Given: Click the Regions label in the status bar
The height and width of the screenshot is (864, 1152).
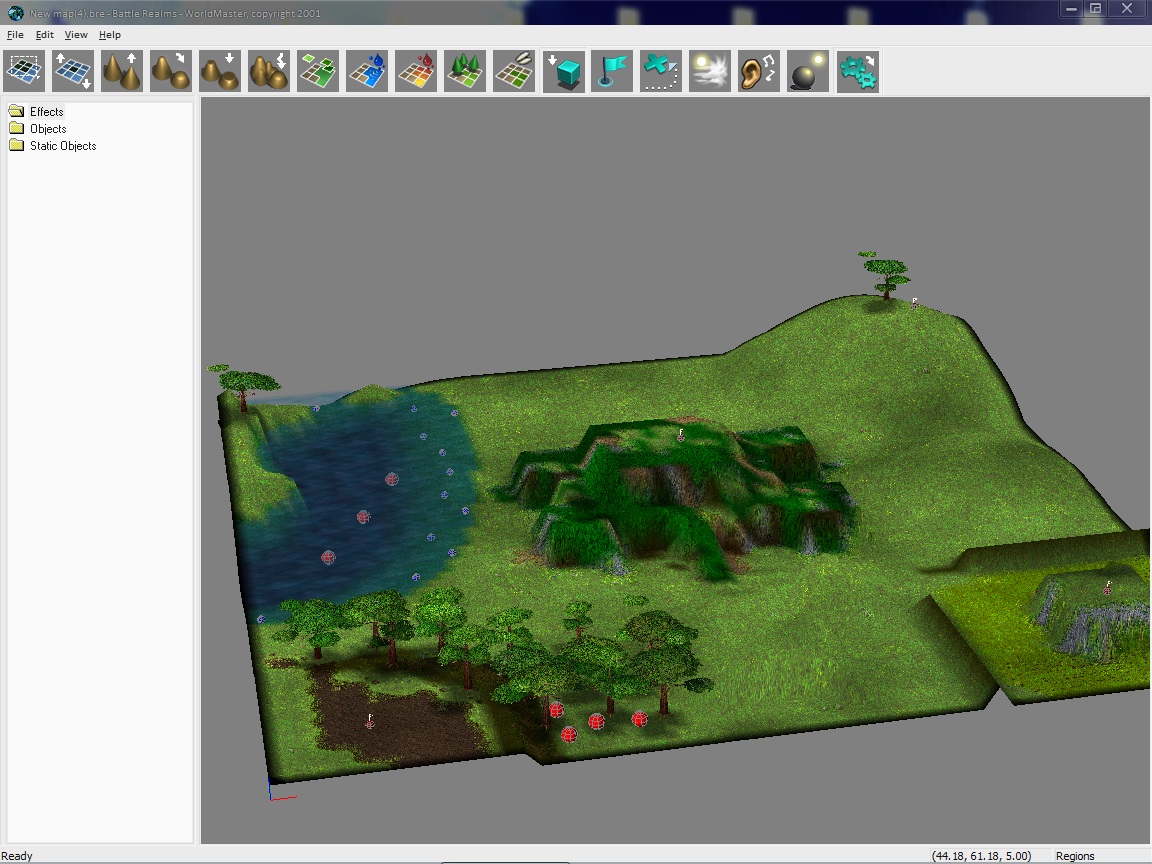Looking at the screenshot, I should tap(1075, 856).
